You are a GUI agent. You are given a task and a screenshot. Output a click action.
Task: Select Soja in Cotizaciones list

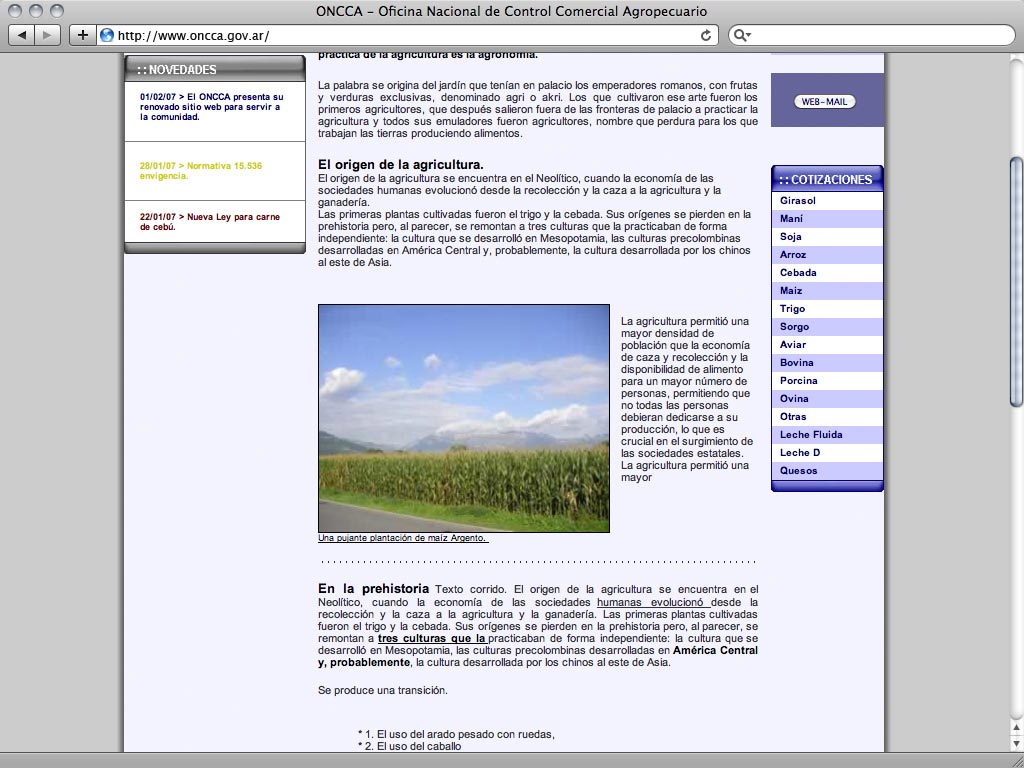827,236
